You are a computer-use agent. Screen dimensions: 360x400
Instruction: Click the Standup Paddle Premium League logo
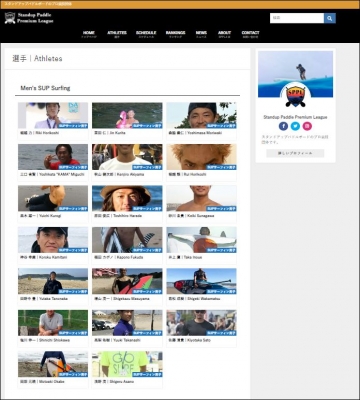tap(29, 18)
